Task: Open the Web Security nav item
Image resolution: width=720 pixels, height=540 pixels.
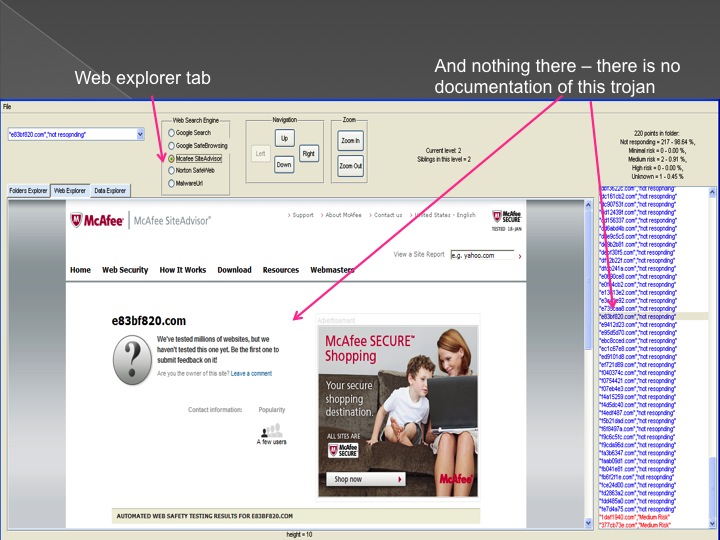Action: point(125,270)
